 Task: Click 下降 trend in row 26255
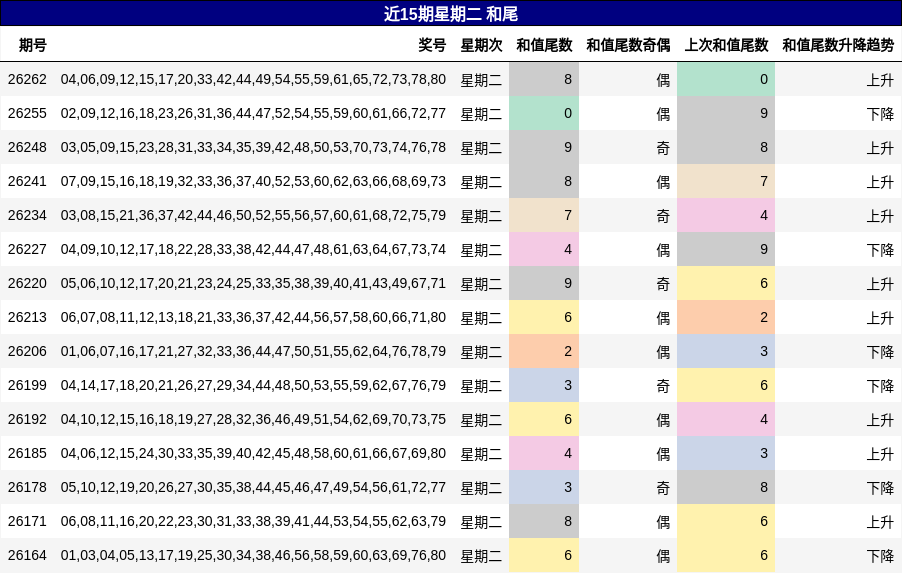[x=880, y=114]
